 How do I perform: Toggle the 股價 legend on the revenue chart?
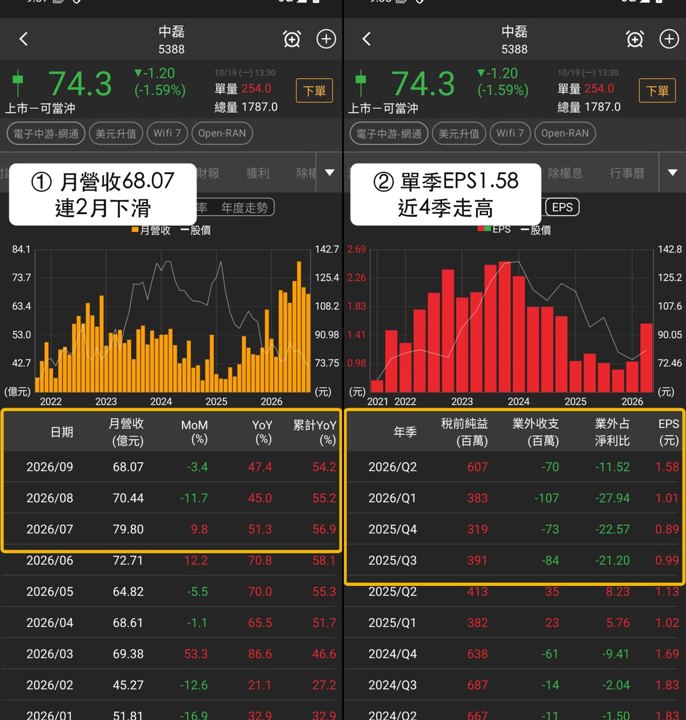(196, 230)
